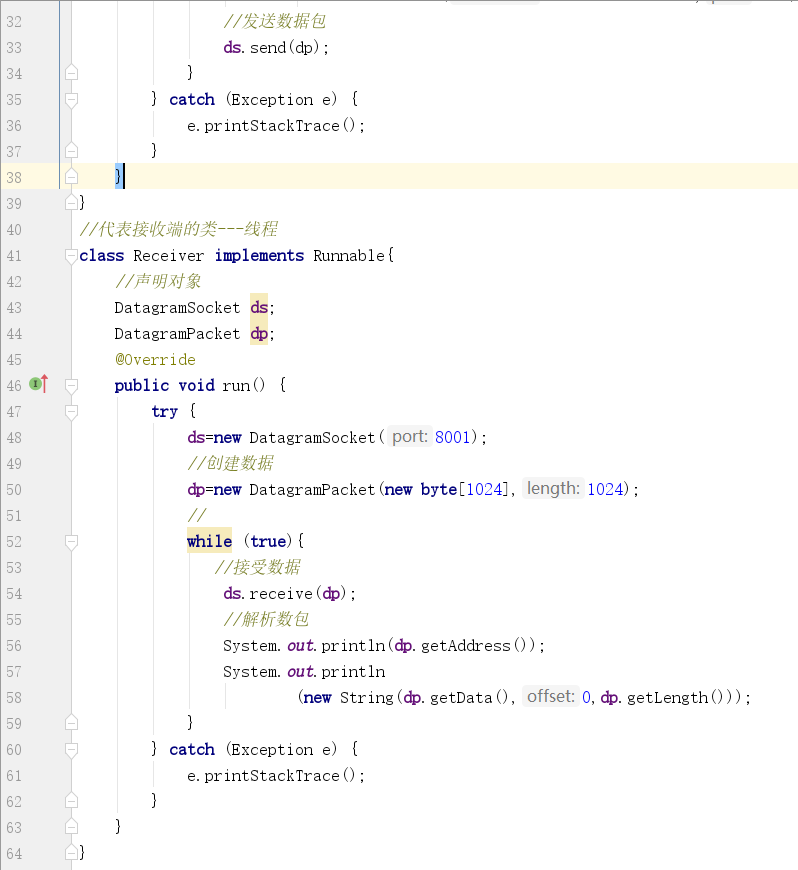Collapse the run() method fold on line 46
This screenshot has width=798, height=870.
71,386
